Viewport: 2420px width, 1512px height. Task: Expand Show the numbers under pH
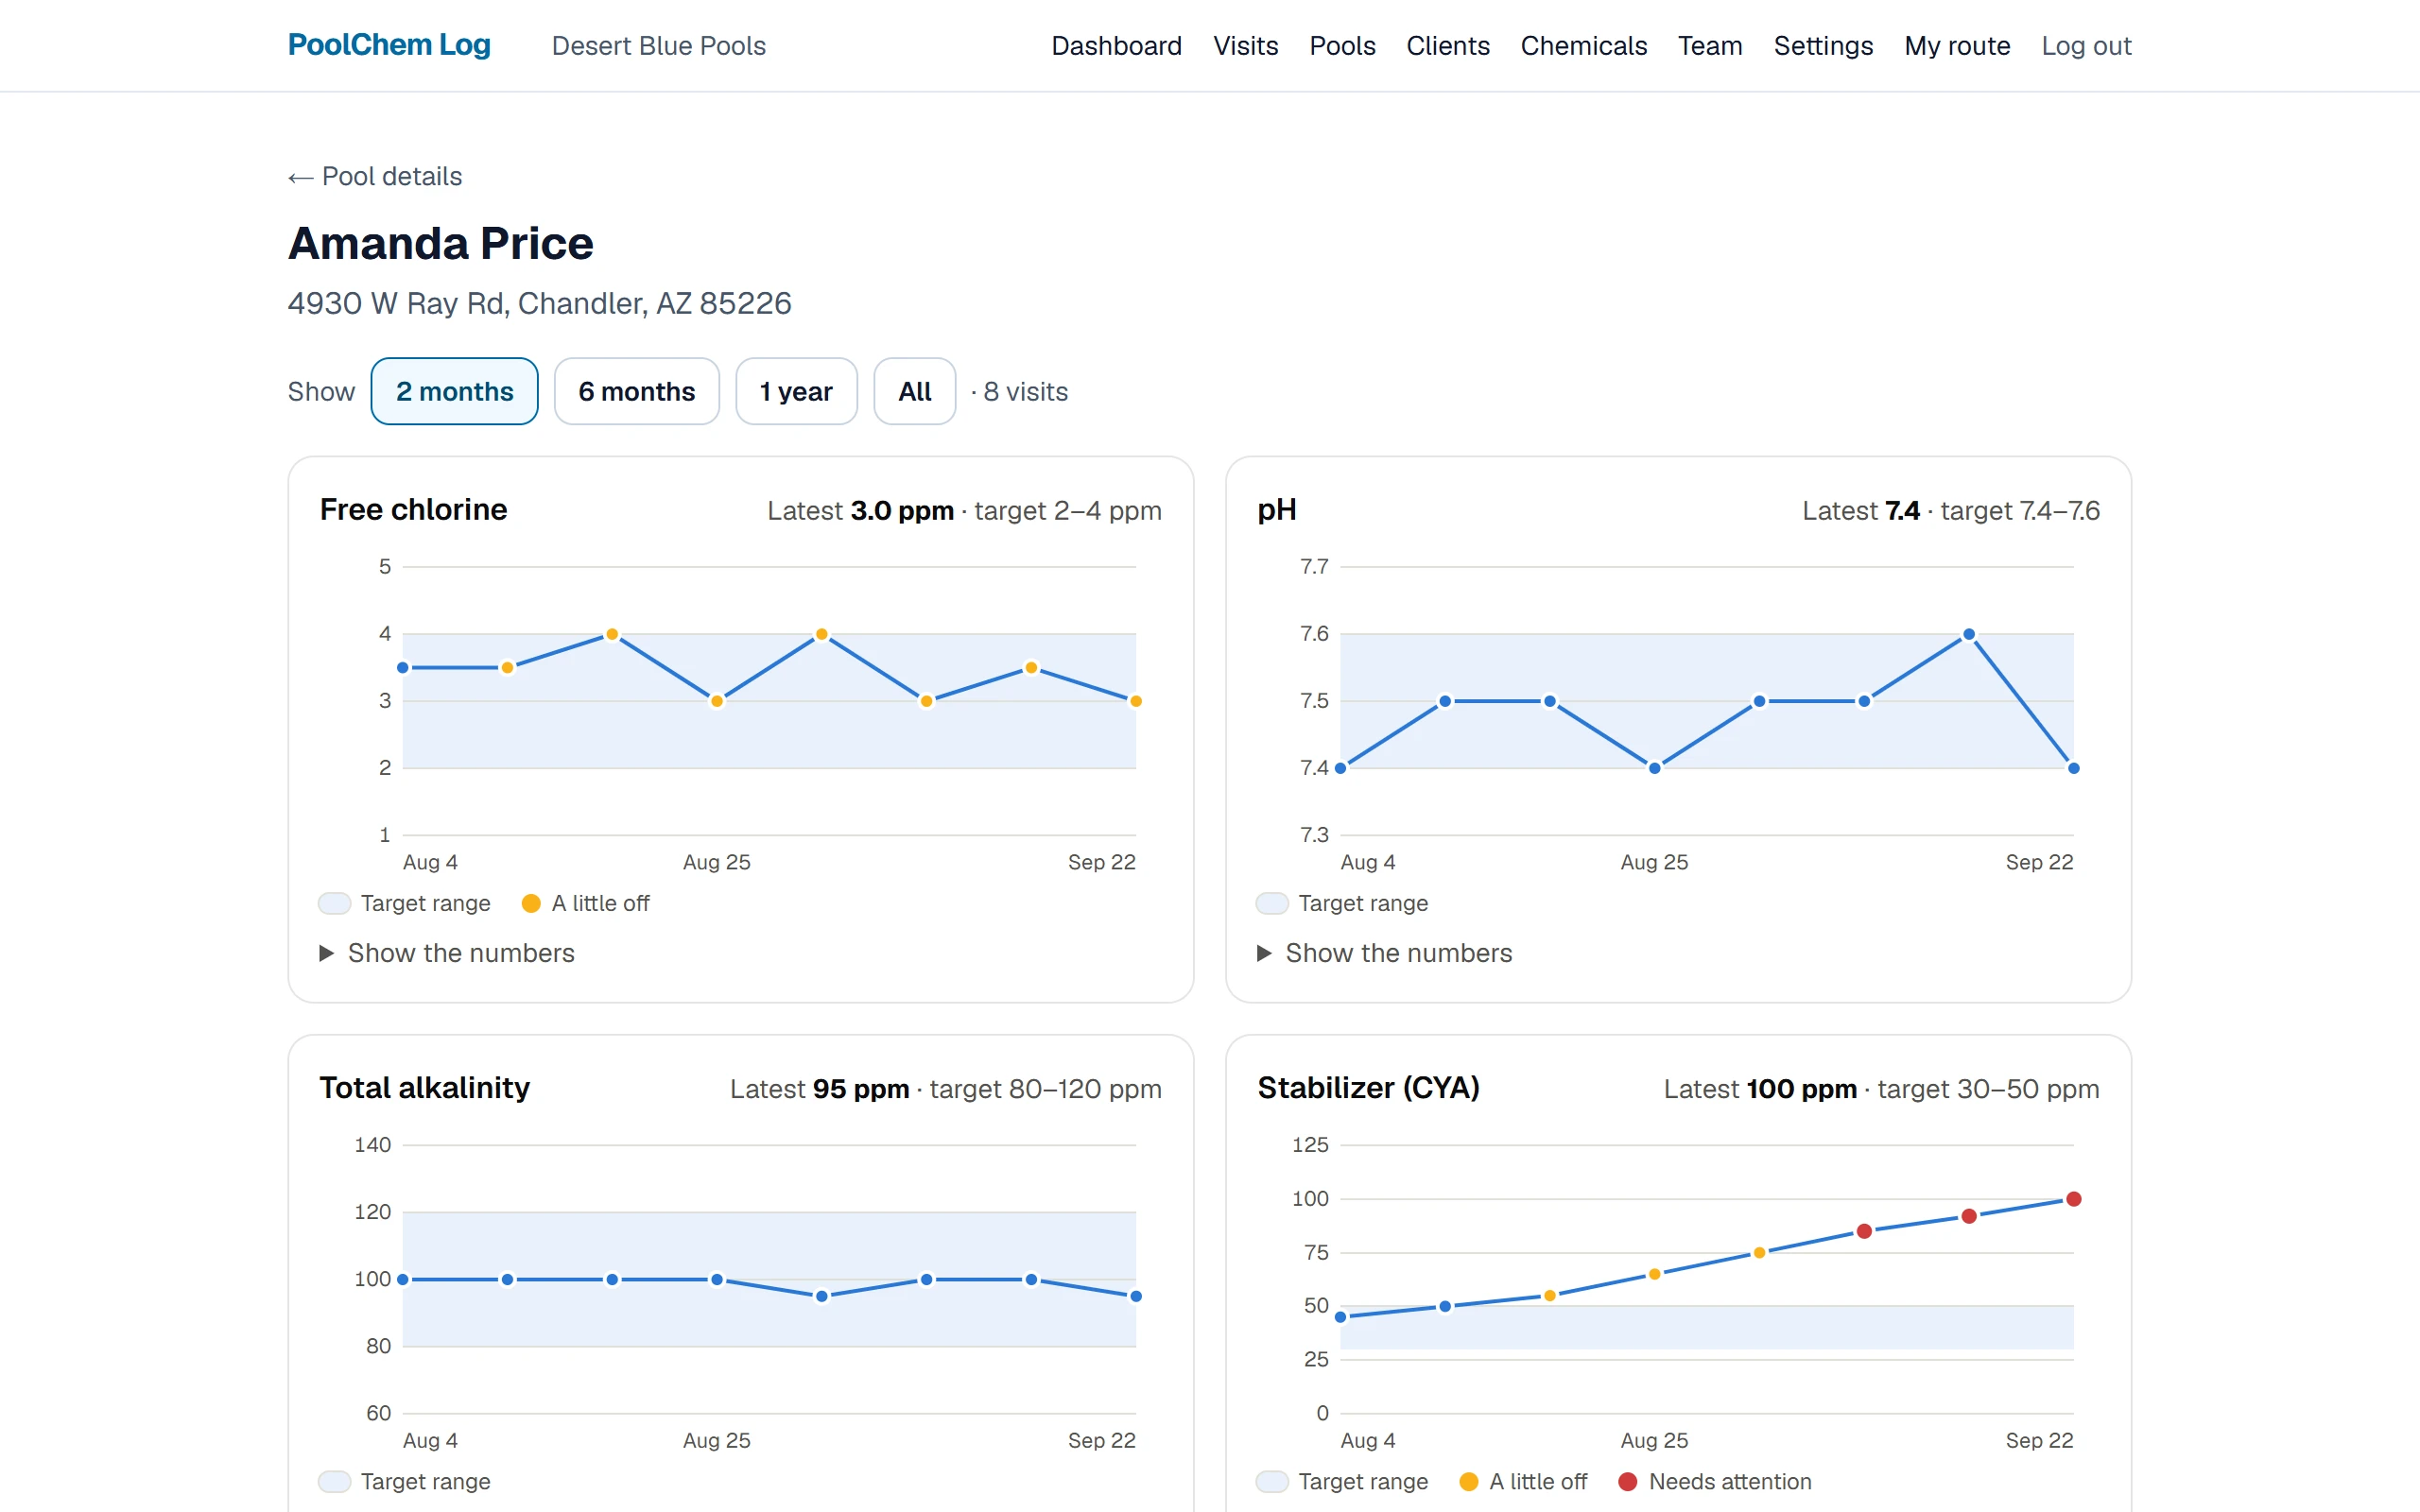1385,953
